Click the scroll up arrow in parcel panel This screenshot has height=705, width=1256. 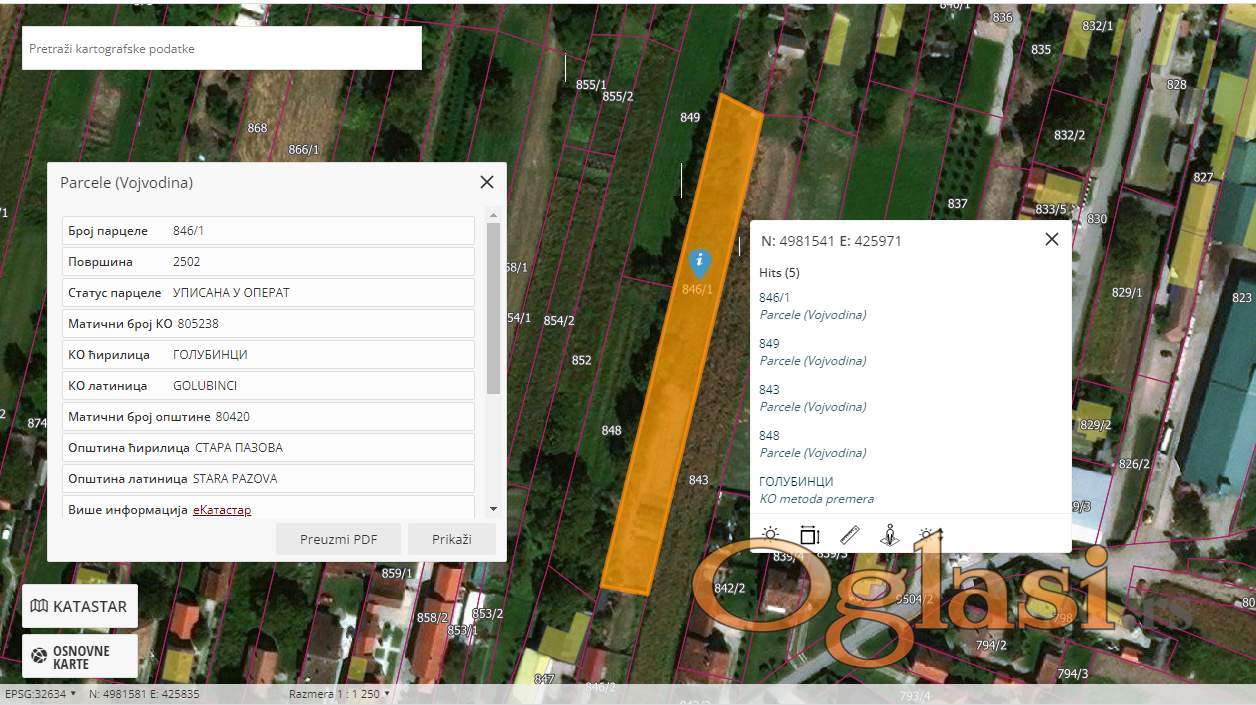click(x=493, y=215)
